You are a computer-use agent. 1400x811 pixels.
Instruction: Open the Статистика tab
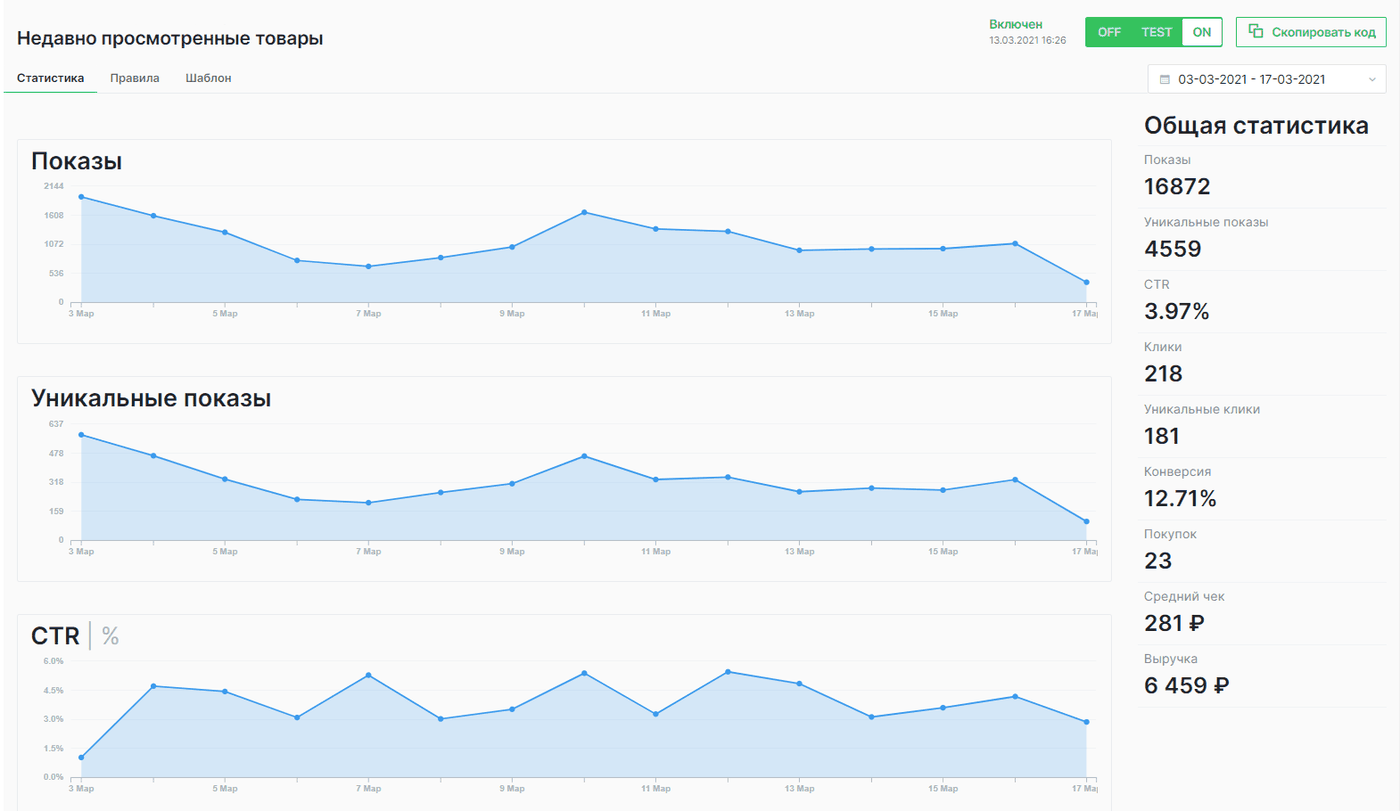pyautogui.click(x=50, y=78)
